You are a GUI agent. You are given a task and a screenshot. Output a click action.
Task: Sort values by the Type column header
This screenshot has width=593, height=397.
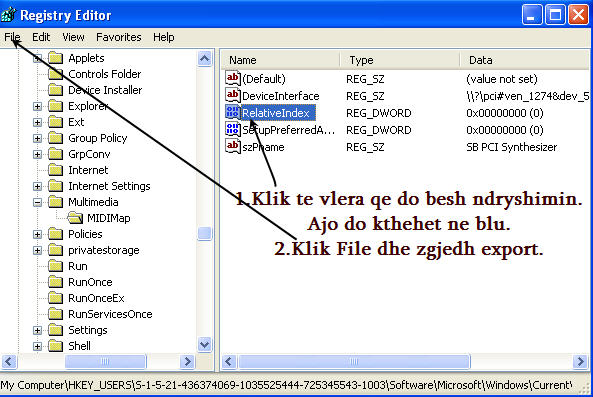pyautogui.click(x=400, y=60)
